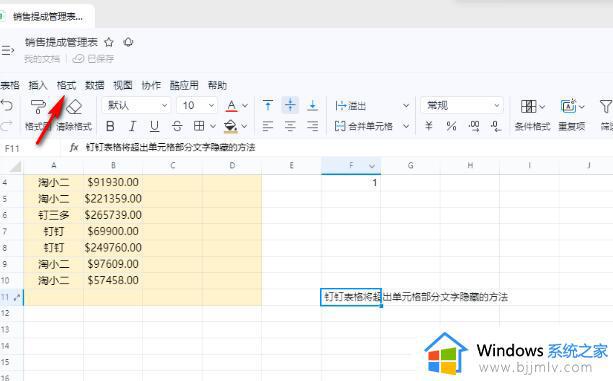This screenshot has height=381, width=613.
Task: Toggle italic formatting
Action: [x=133, y=126]
